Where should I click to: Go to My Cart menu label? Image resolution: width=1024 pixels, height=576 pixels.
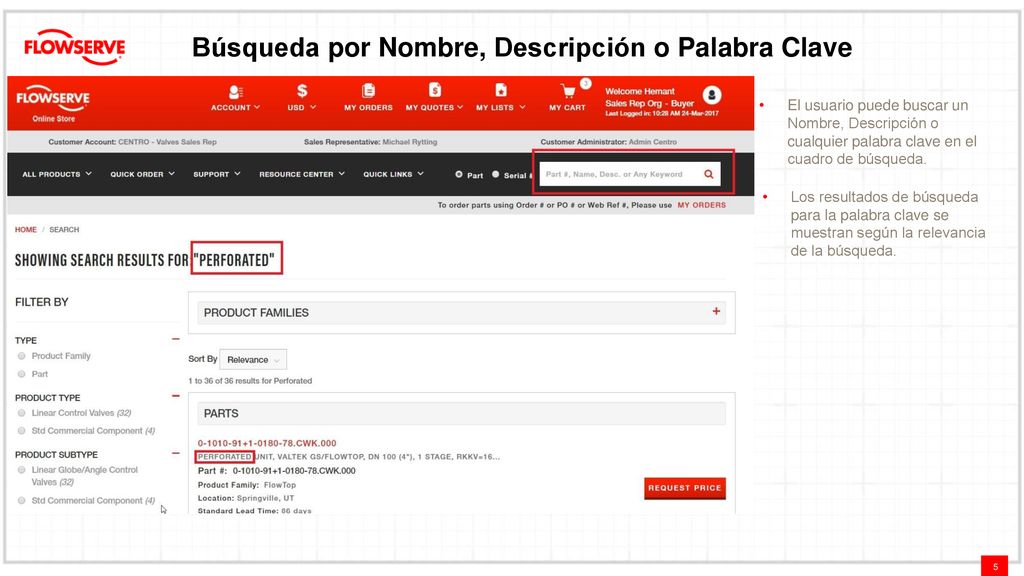(x=568, y=108)
